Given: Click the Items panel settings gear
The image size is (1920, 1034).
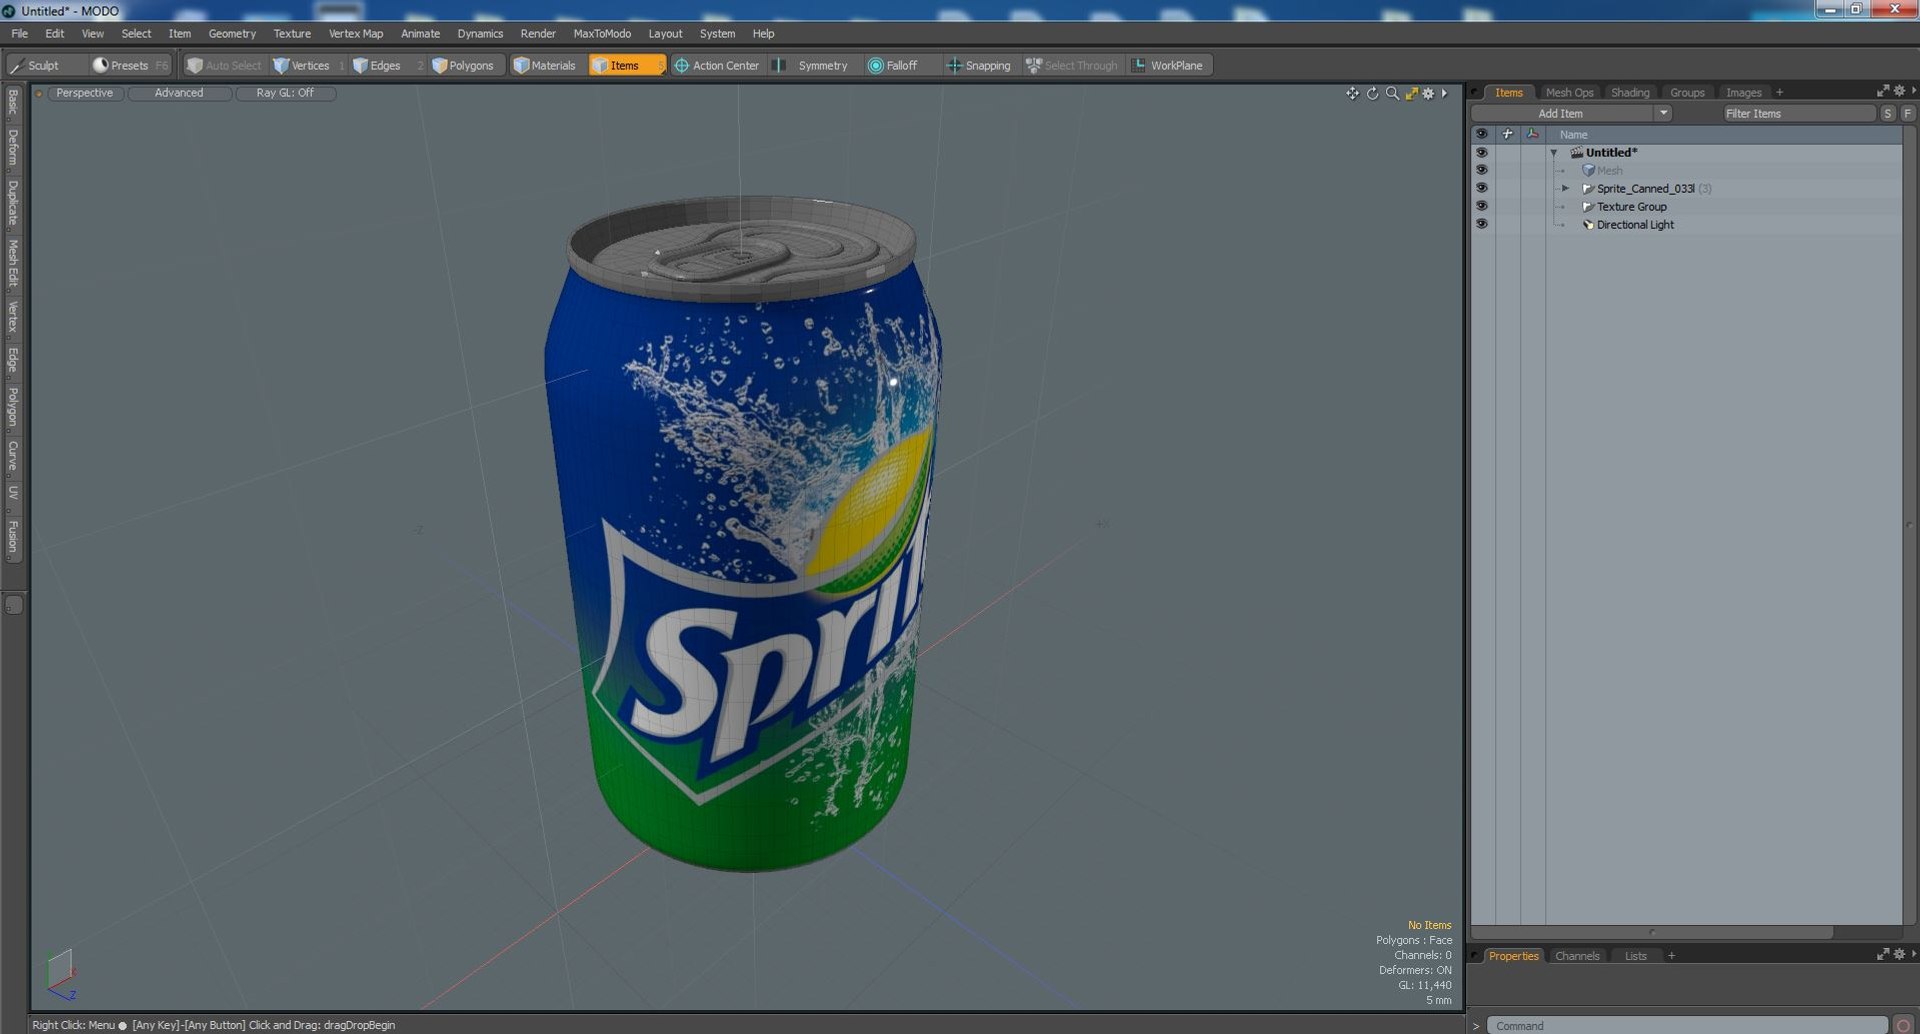Looking at the screenshot, I should click(1899, 91).
